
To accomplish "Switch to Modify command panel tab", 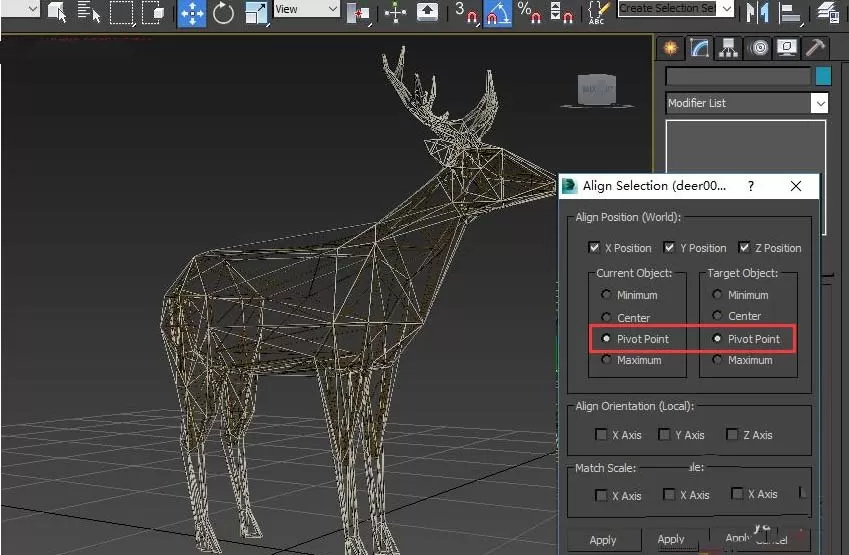I will click(700, 48).
